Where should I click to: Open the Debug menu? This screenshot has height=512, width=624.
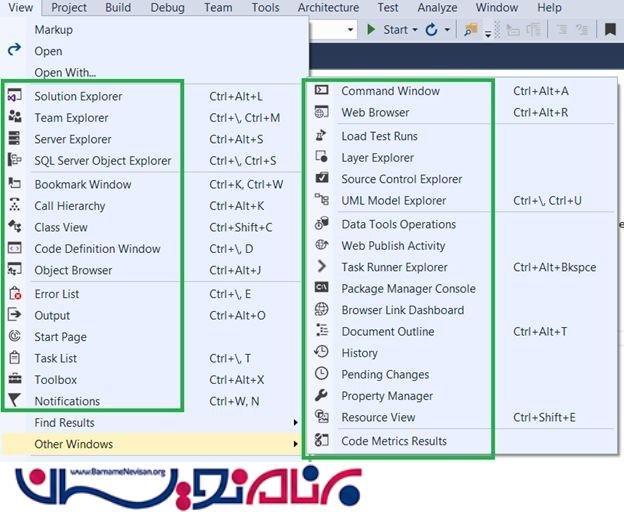pyautogui.click(x=168, y=8)
